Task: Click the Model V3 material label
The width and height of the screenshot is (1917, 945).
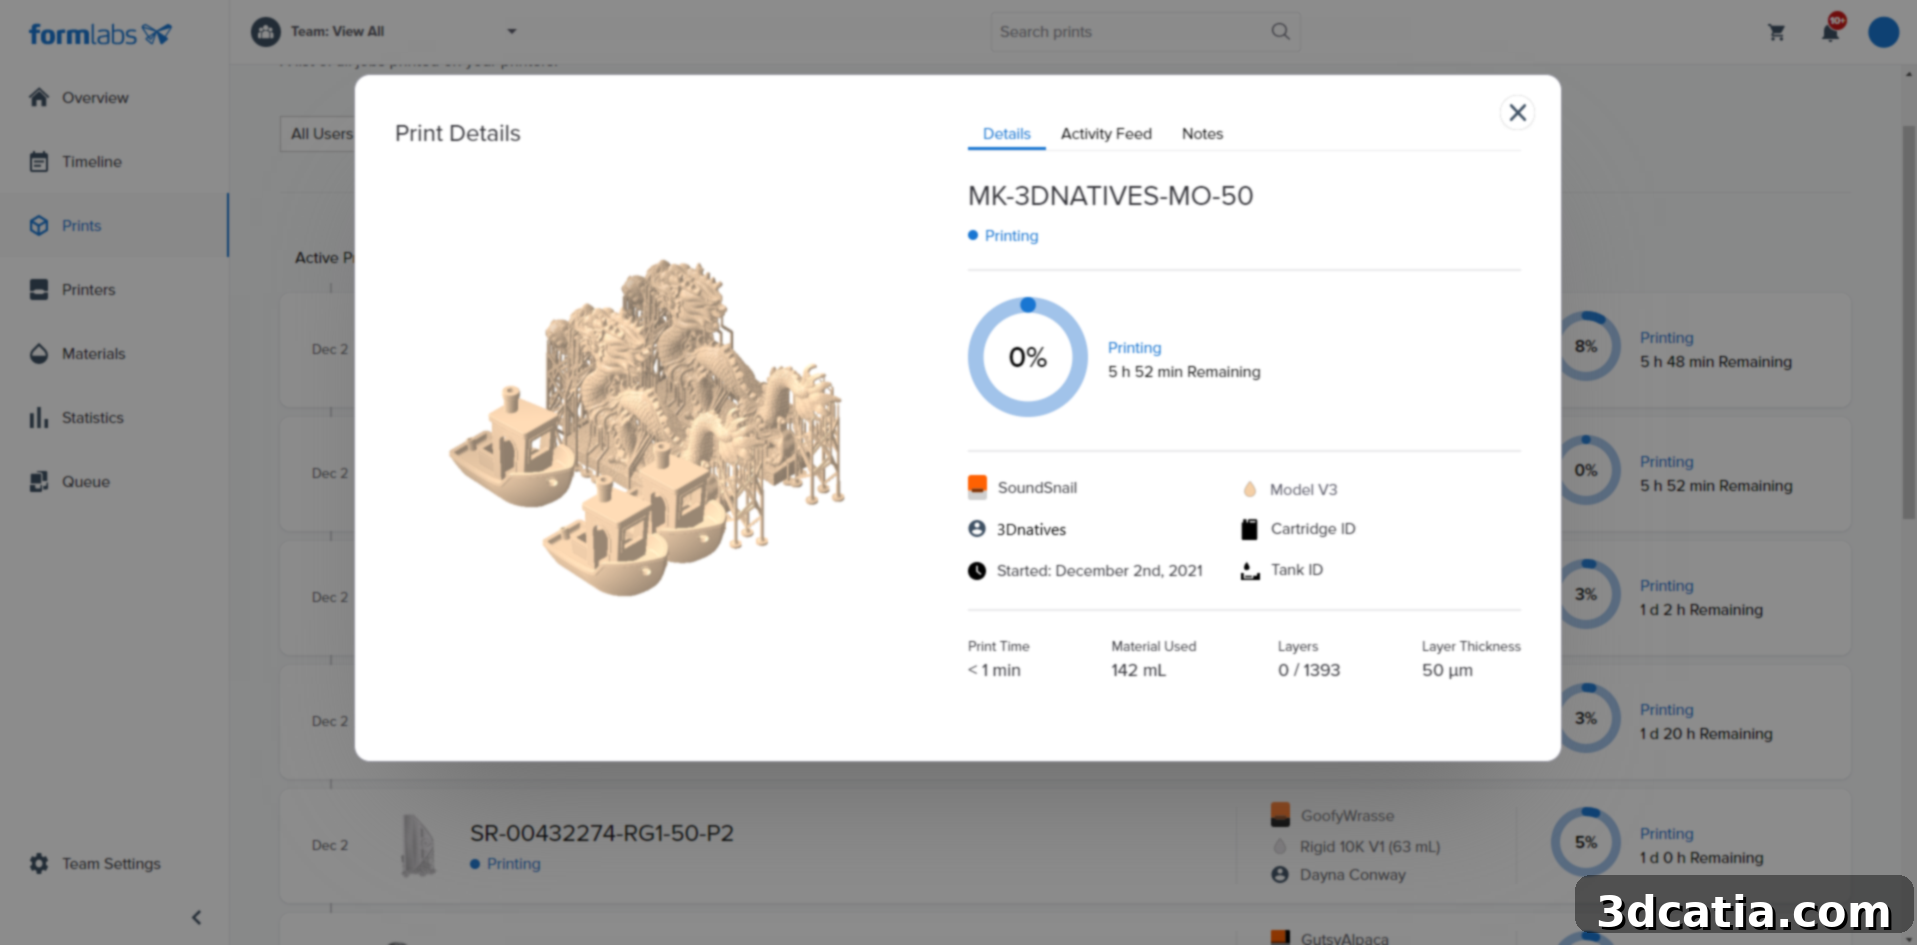Action: click(1303, 489)
